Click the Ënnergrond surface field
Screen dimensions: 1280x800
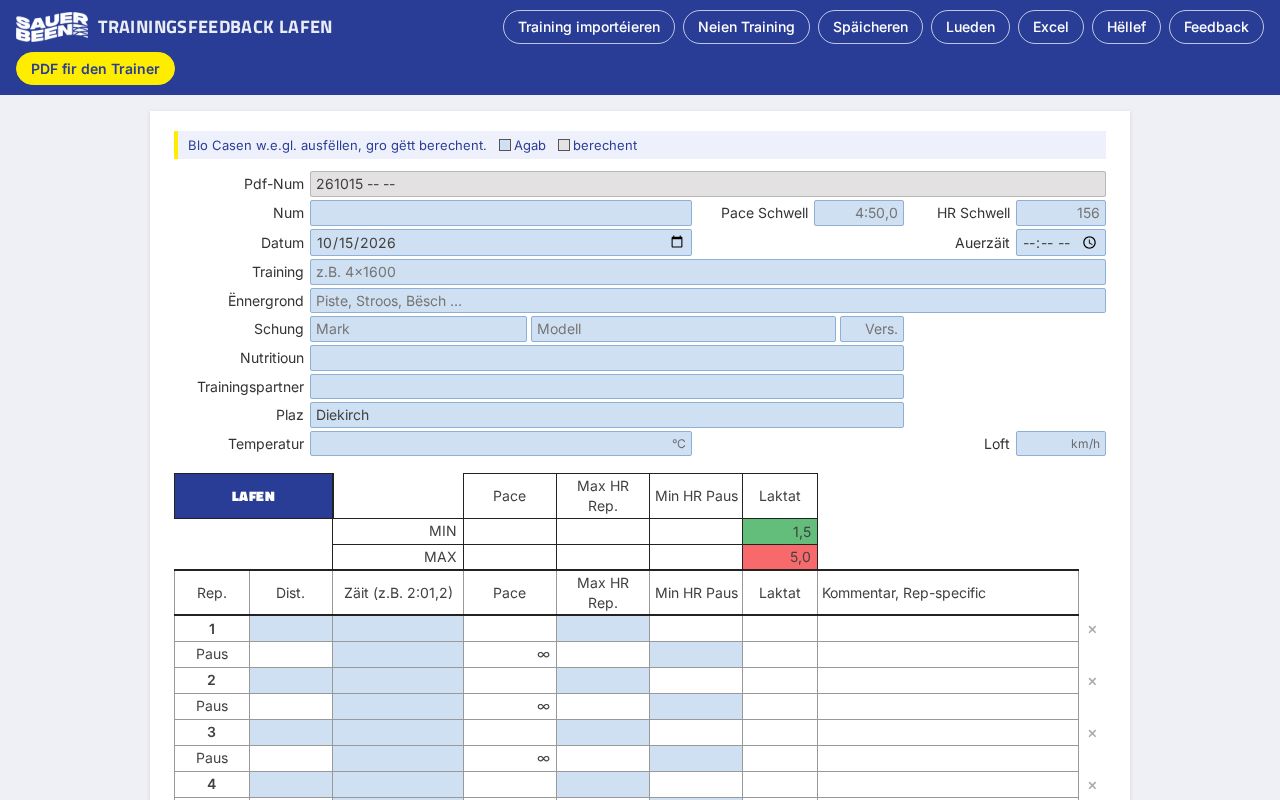(x=708, y=301)
